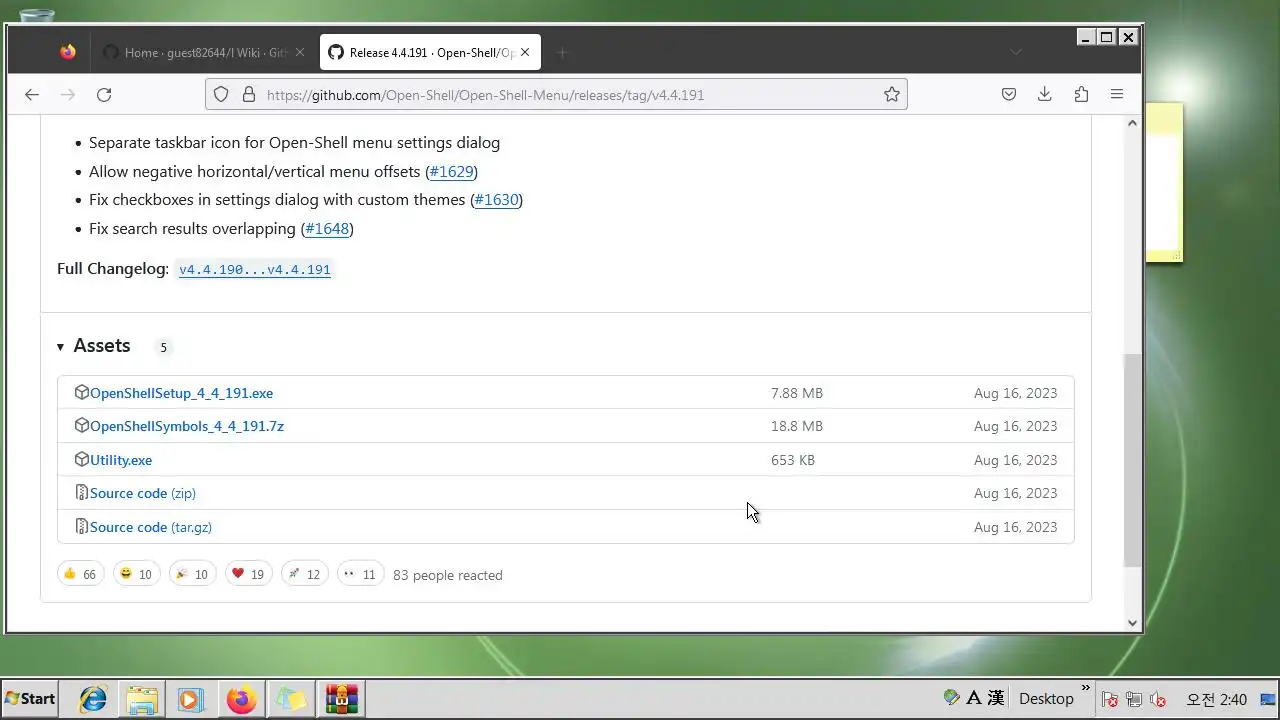The image size is (1280, 720).
Task: Click muted volume tray icon
Action: 1158,699
